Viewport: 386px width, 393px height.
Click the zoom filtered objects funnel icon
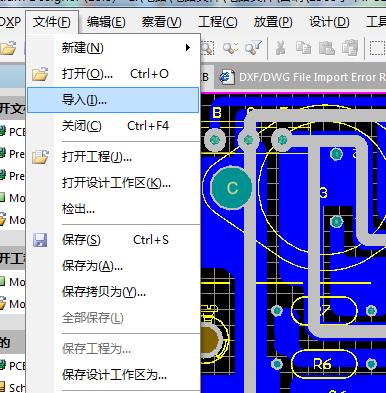pos(253,47)
